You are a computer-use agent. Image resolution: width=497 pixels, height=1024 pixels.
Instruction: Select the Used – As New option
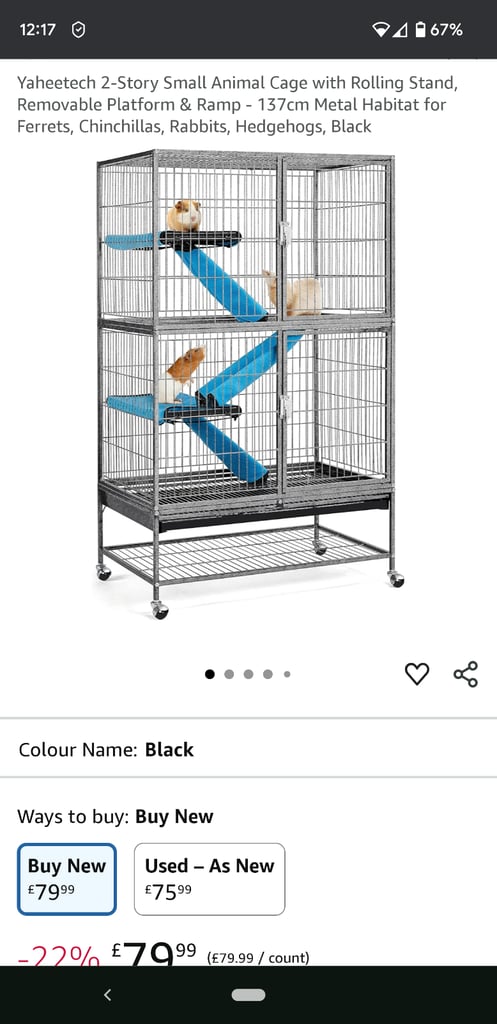pyautogui.click(x=210, y=879)
